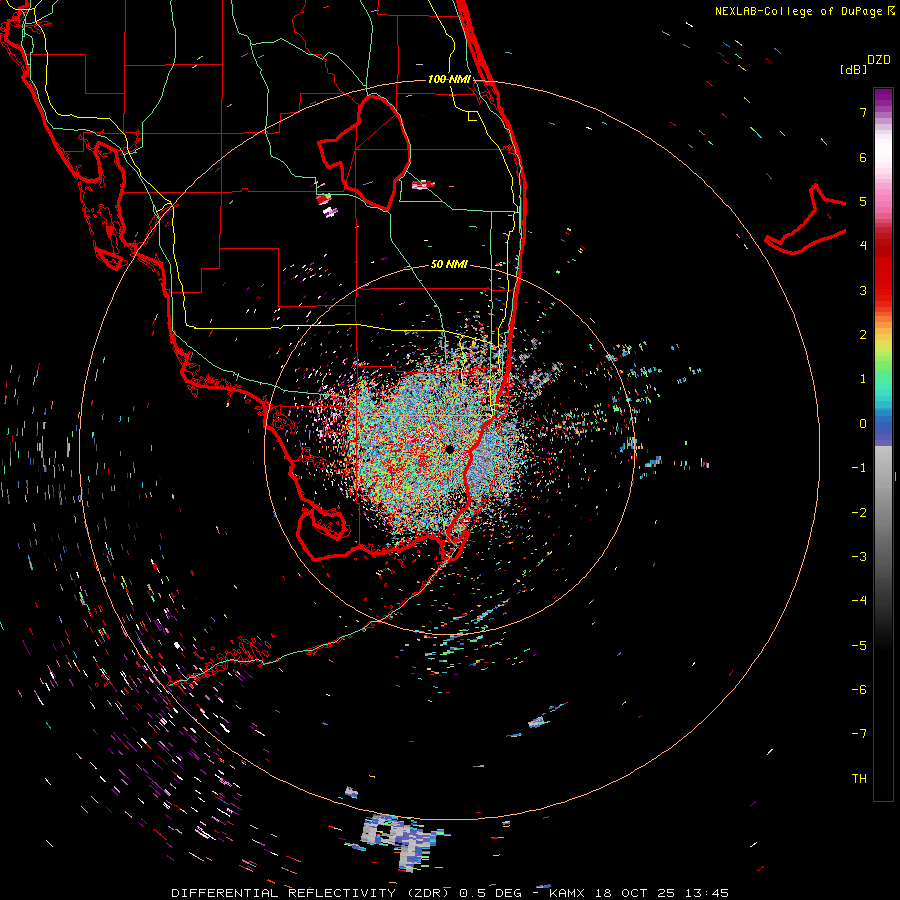Viewport: 900px width, 900px height.
Task: Click the 50 NMI range ring label
Action: 449,264
